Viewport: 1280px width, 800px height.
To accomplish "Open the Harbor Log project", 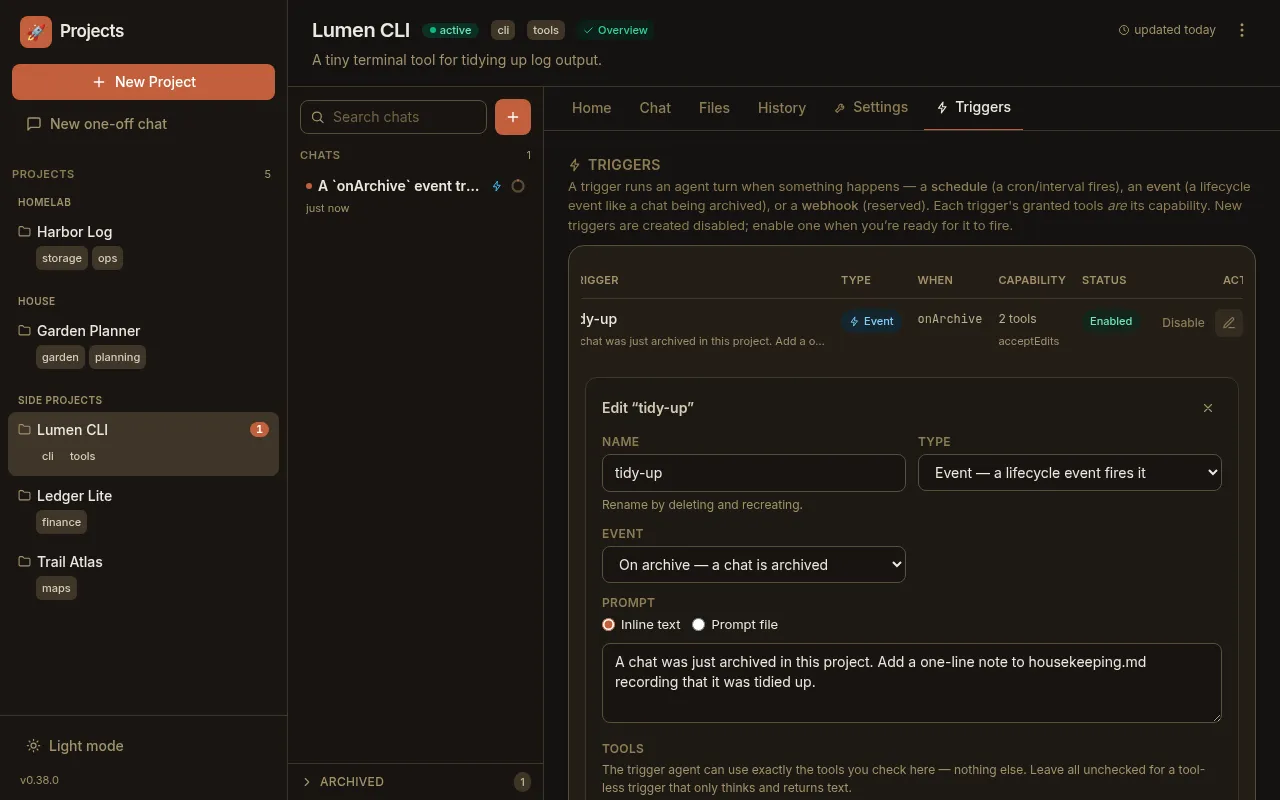I will pyautogui.click(x=74, y=231).
